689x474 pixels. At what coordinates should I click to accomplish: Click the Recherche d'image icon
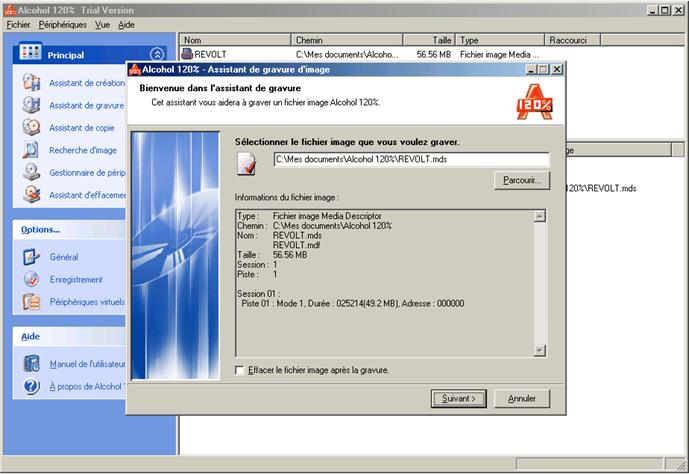(x=32, y=150)
